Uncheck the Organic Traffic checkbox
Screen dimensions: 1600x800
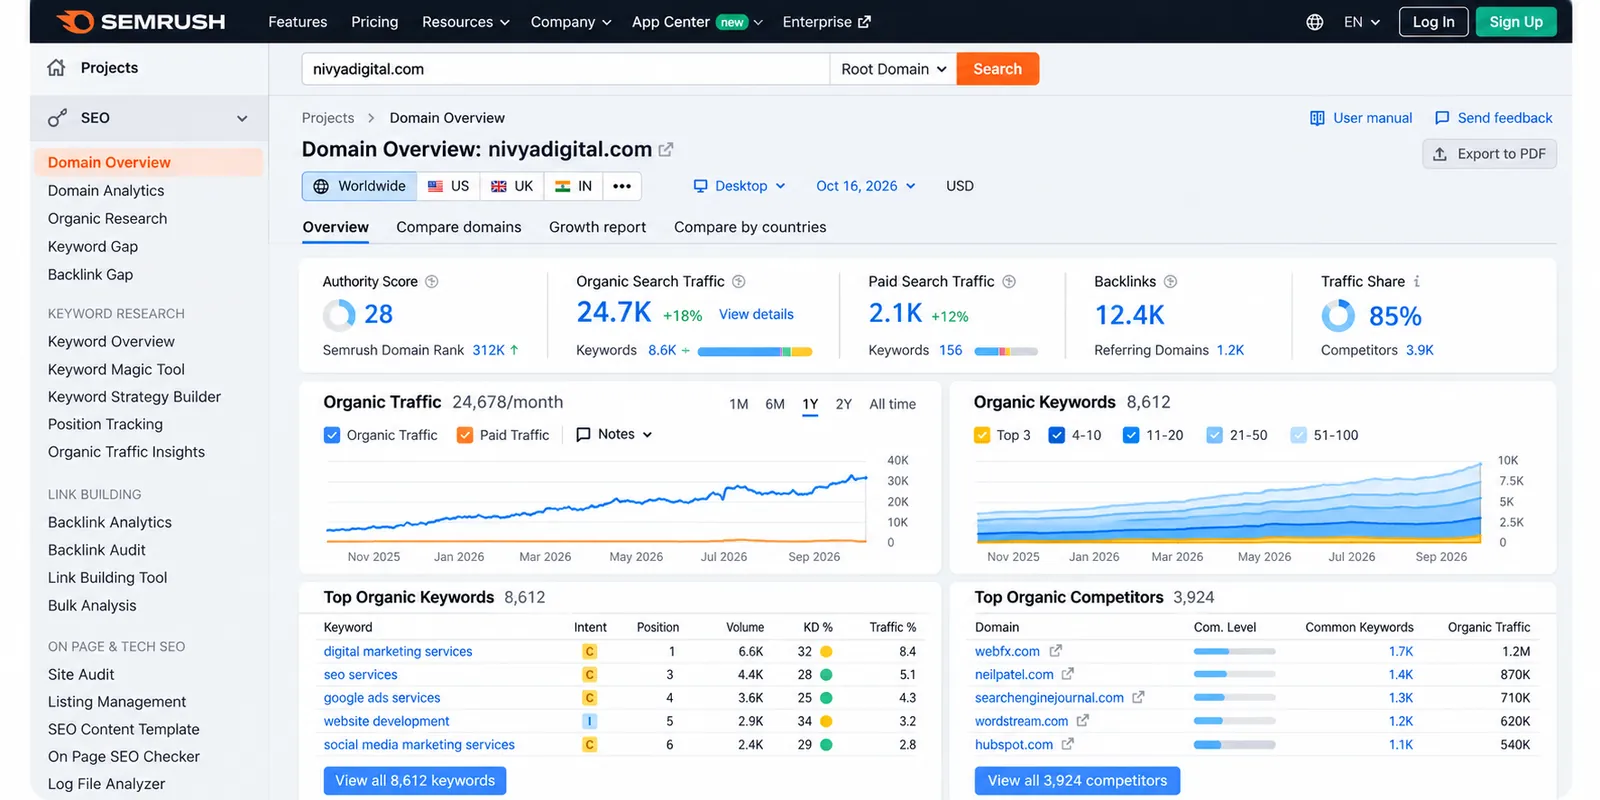point(332,435)
